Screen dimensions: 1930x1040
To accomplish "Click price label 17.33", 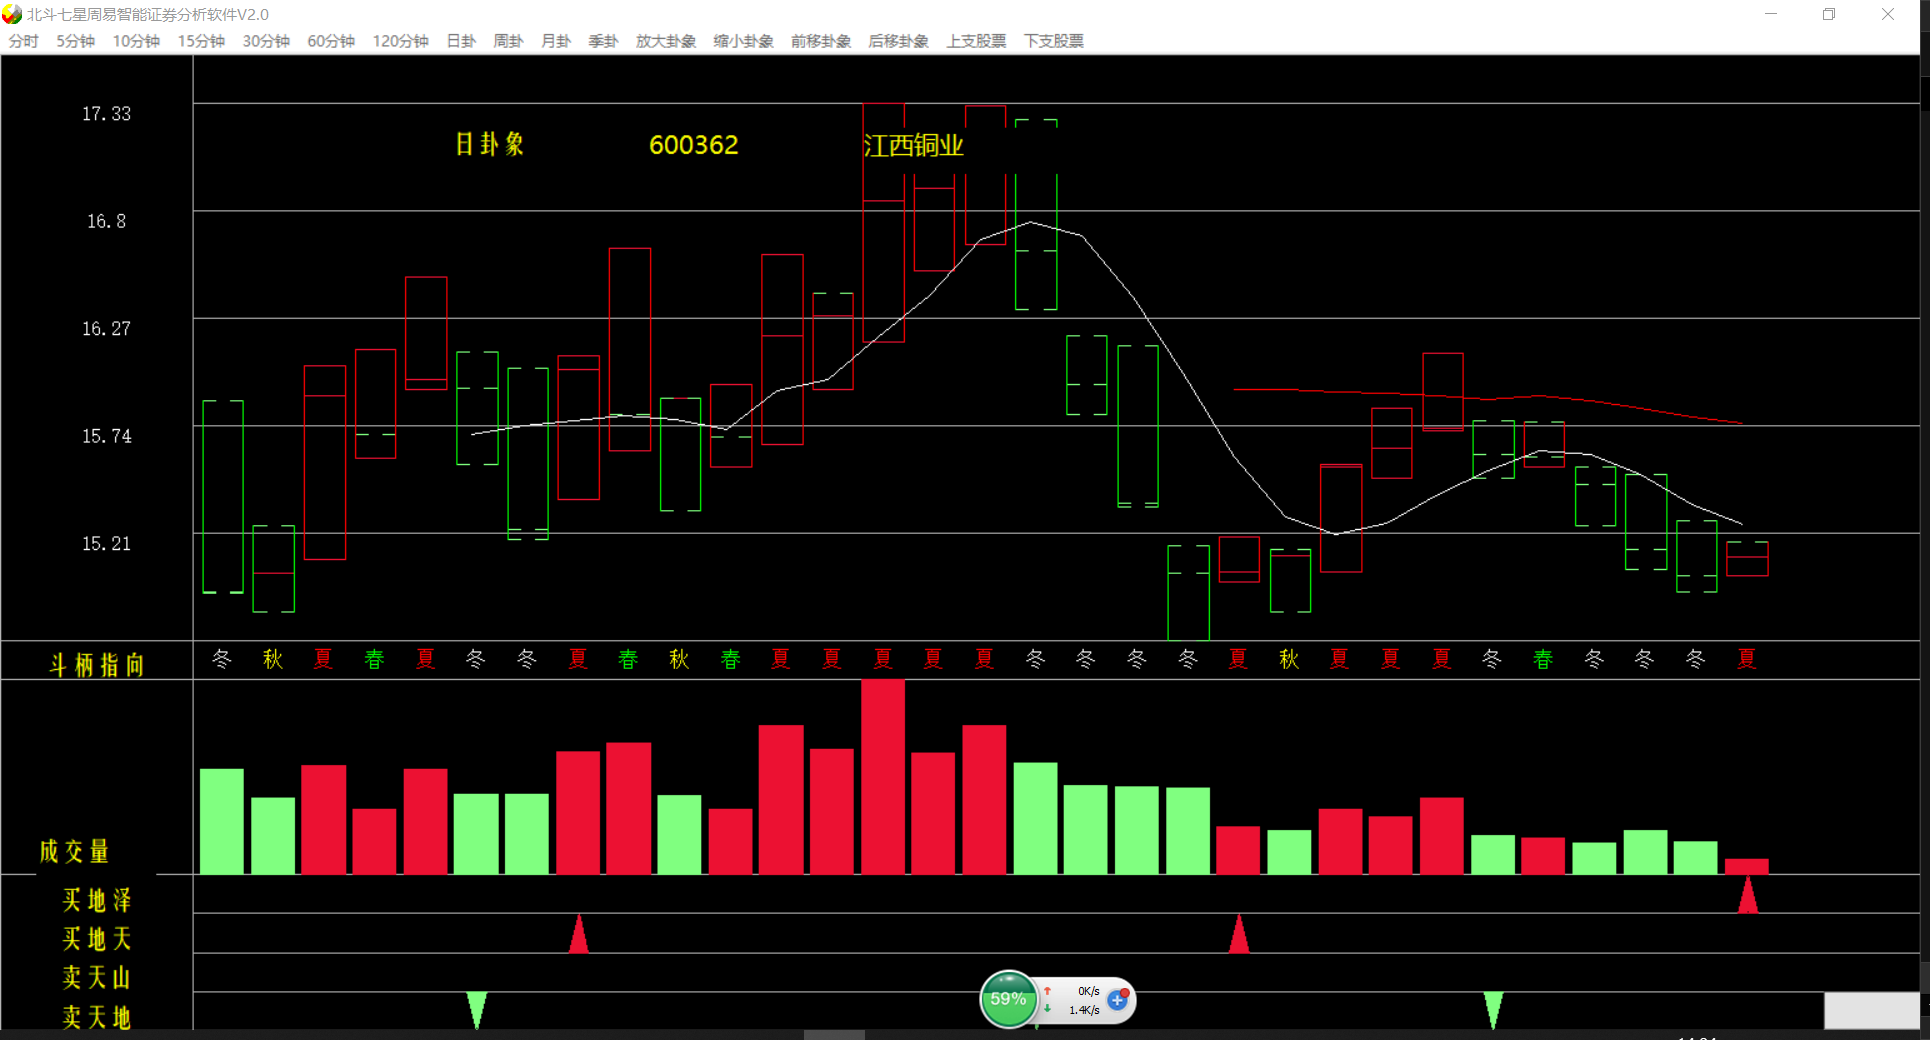I will coord(106,114).
